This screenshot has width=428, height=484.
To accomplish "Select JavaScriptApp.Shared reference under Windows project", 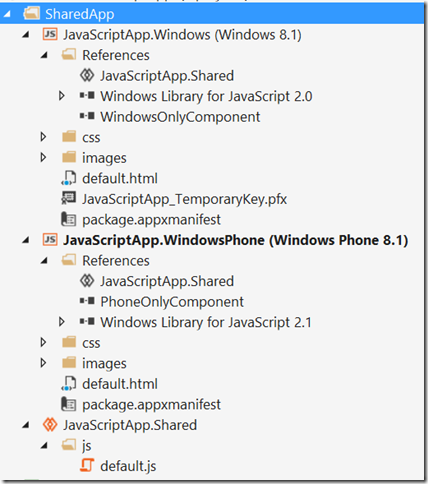I will [167, 76].
